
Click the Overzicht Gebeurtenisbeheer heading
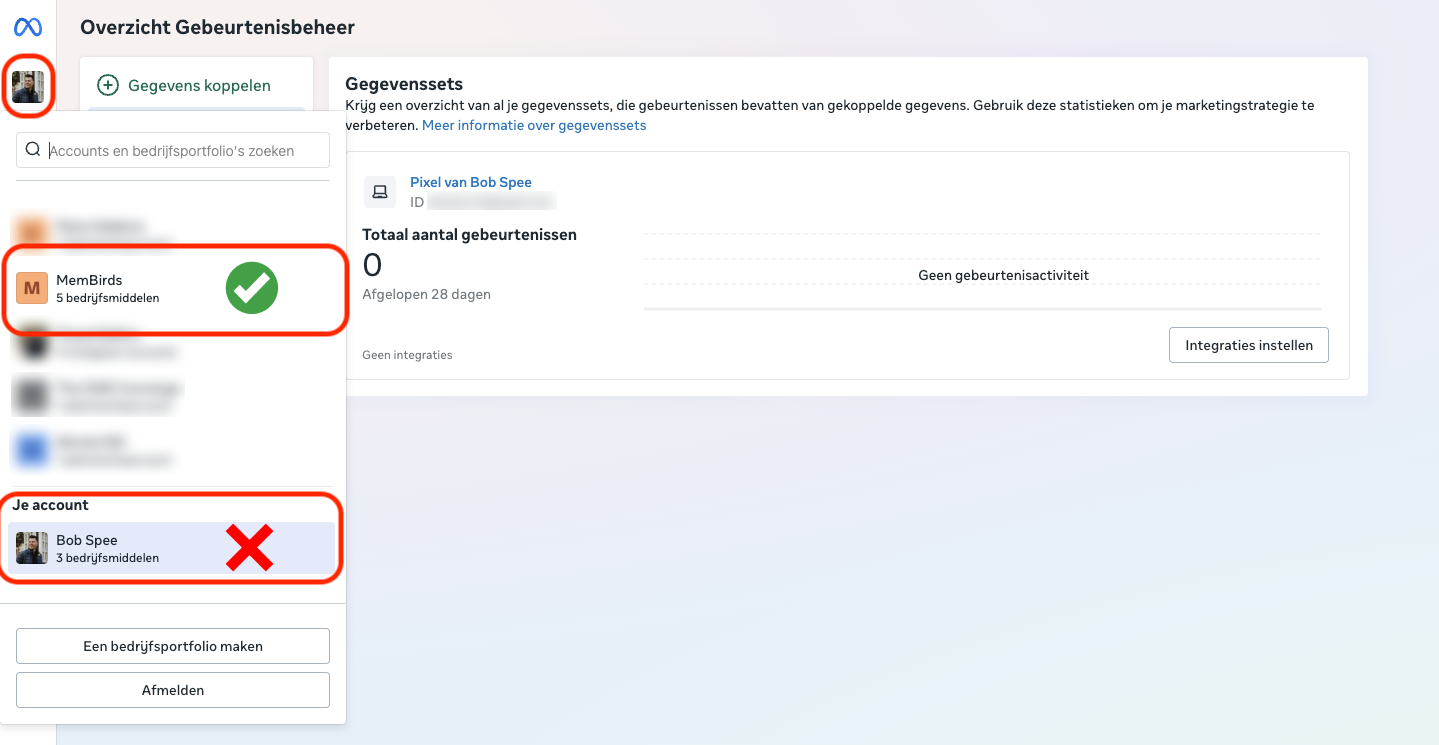tap(218, 28)
